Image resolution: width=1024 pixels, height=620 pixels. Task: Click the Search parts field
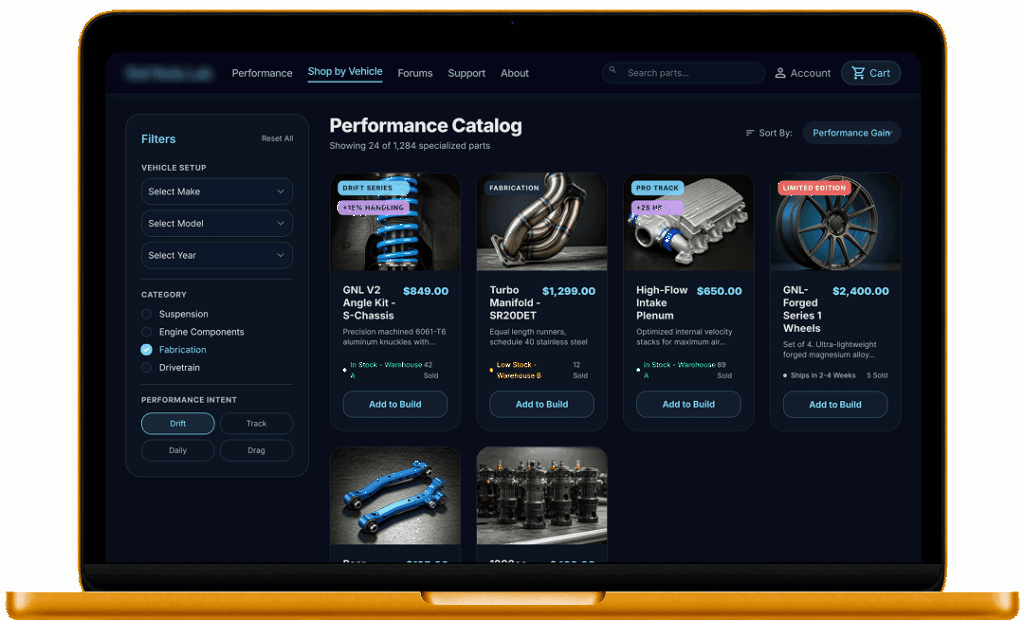683,73
